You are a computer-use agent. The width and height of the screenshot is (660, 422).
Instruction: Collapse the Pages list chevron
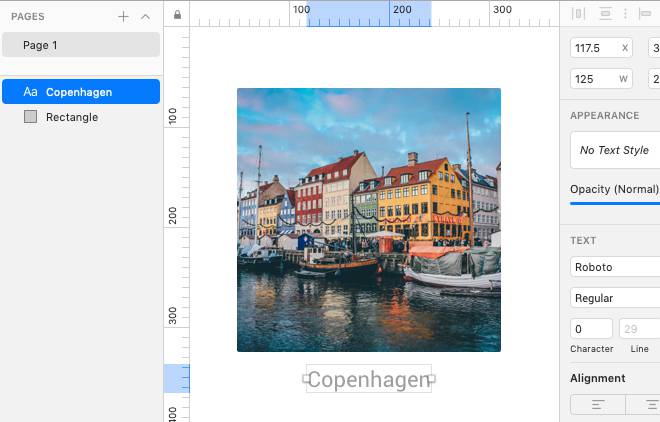(145, 16)
